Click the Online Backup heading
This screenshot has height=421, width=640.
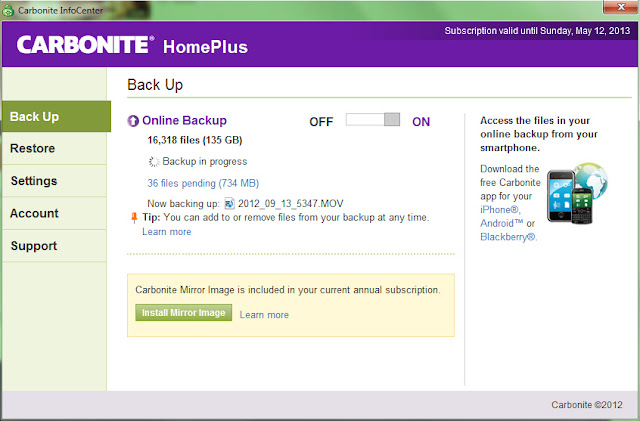(x=184, y=120)
